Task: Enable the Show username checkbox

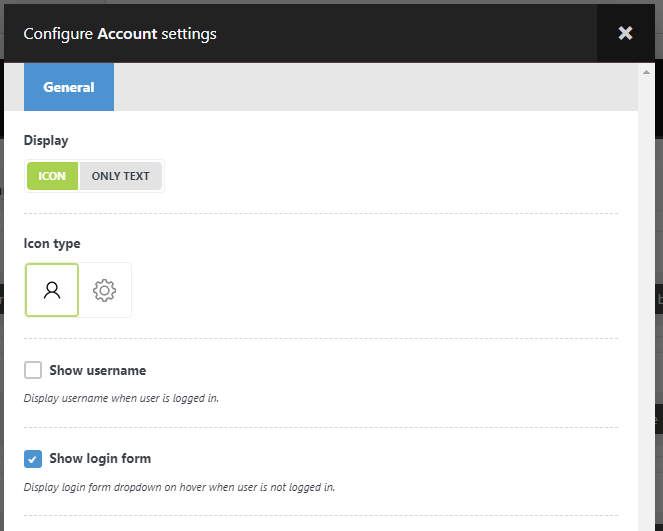Action: [33, 370]
